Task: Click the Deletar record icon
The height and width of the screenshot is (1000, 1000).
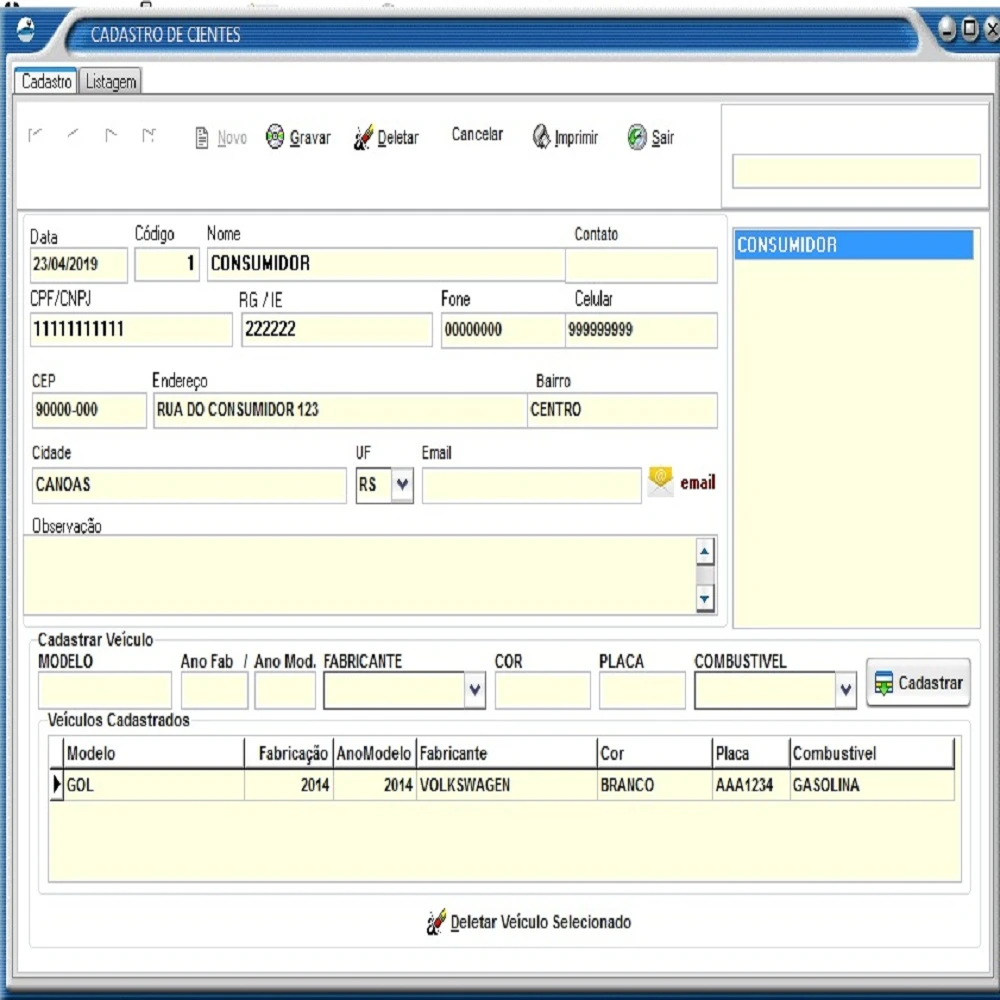Action: pyautogui.click(x=363, y=138)
